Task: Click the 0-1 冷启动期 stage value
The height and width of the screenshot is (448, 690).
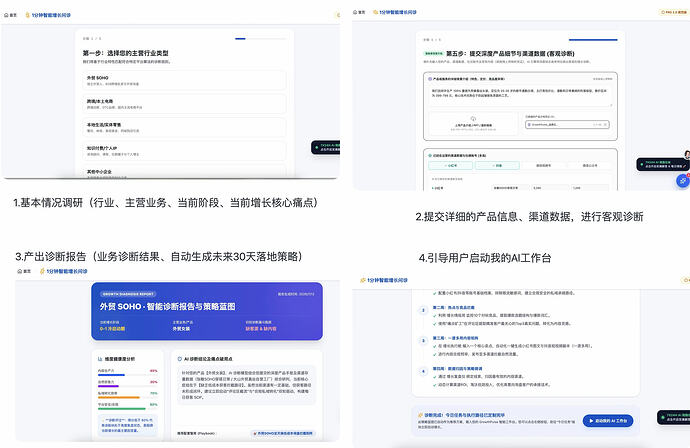Action: (112, 329)
